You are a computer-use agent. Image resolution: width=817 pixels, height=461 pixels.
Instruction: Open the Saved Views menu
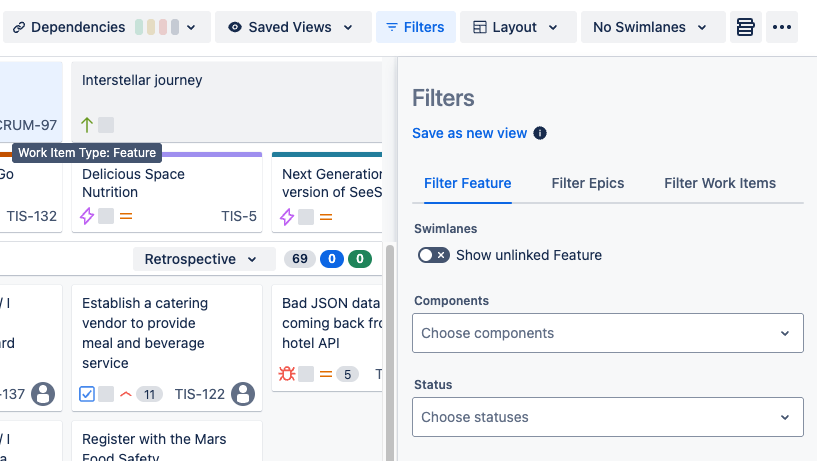coord(291,27)
